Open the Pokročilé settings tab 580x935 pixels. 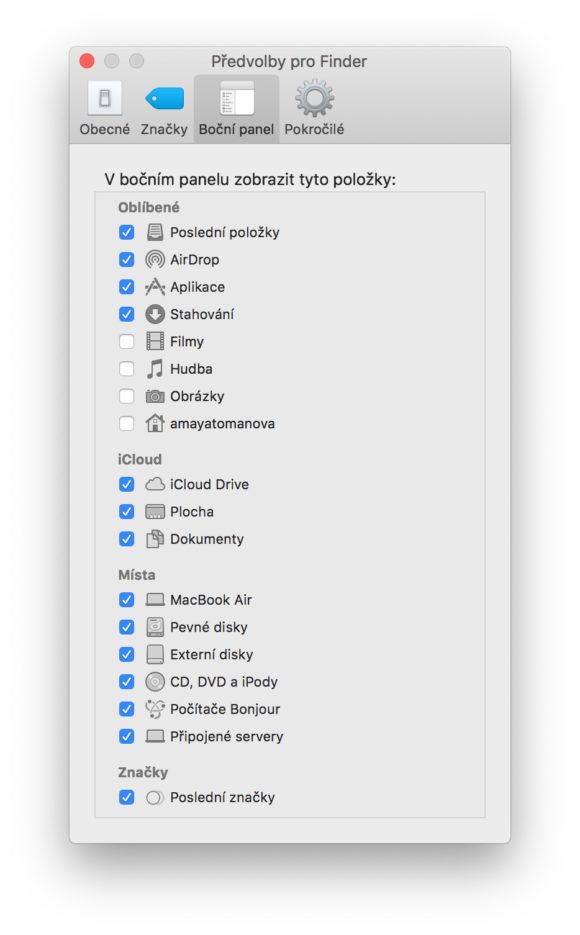316,104
